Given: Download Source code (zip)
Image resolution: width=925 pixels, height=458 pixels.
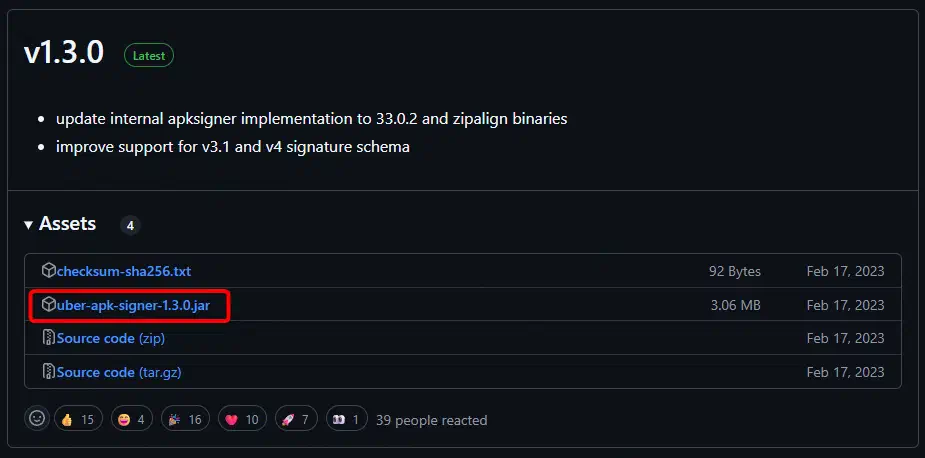Looking at the screenshot, I should point(111,338).
